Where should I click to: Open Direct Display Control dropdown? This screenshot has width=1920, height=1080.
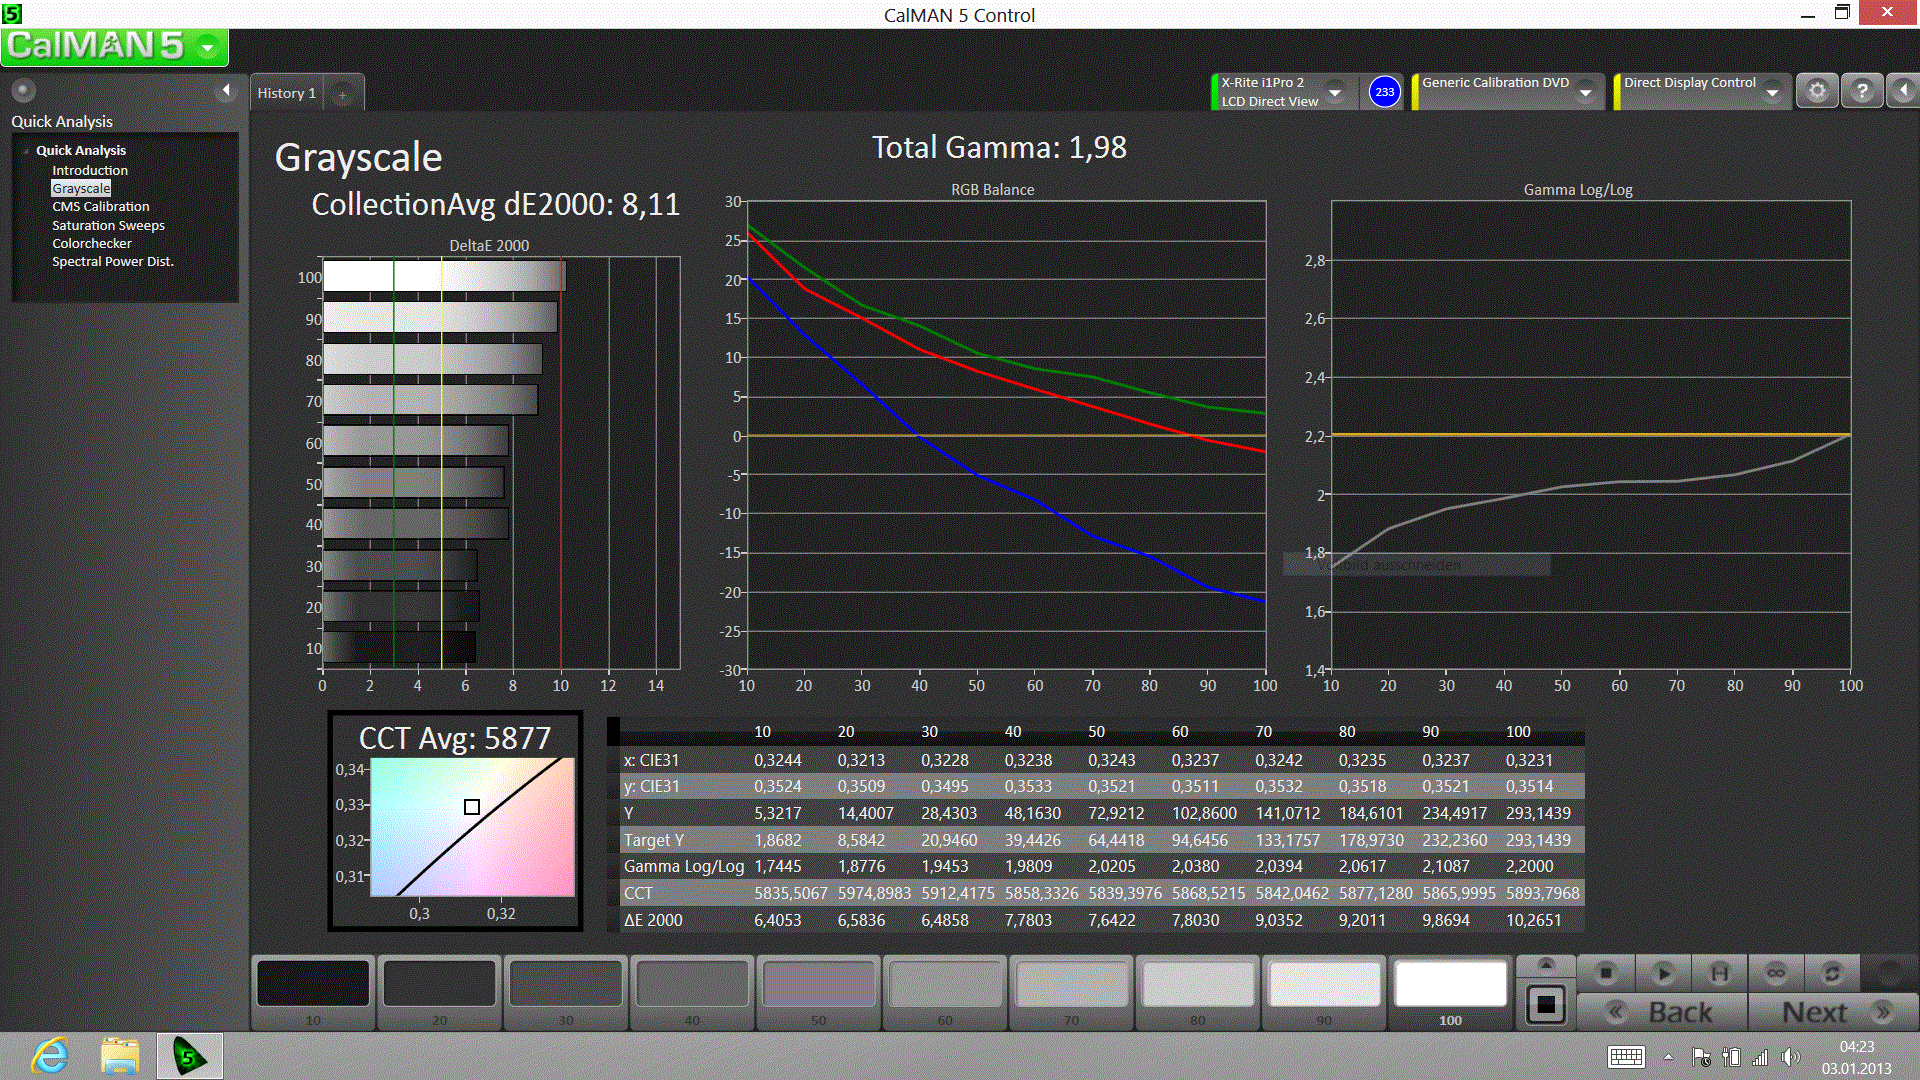[1772, 93]
